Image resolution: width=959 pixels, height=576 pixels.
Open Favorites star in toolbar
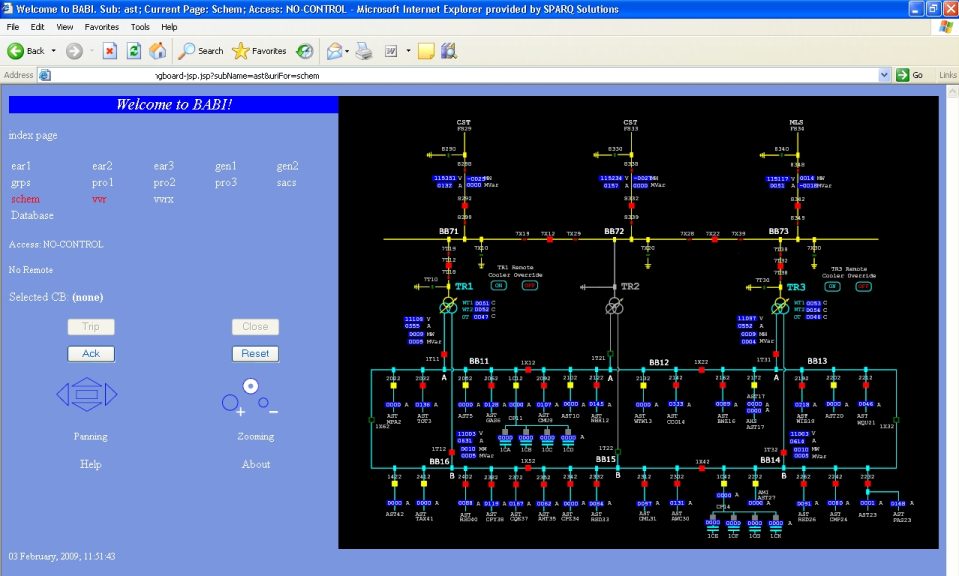259,51
